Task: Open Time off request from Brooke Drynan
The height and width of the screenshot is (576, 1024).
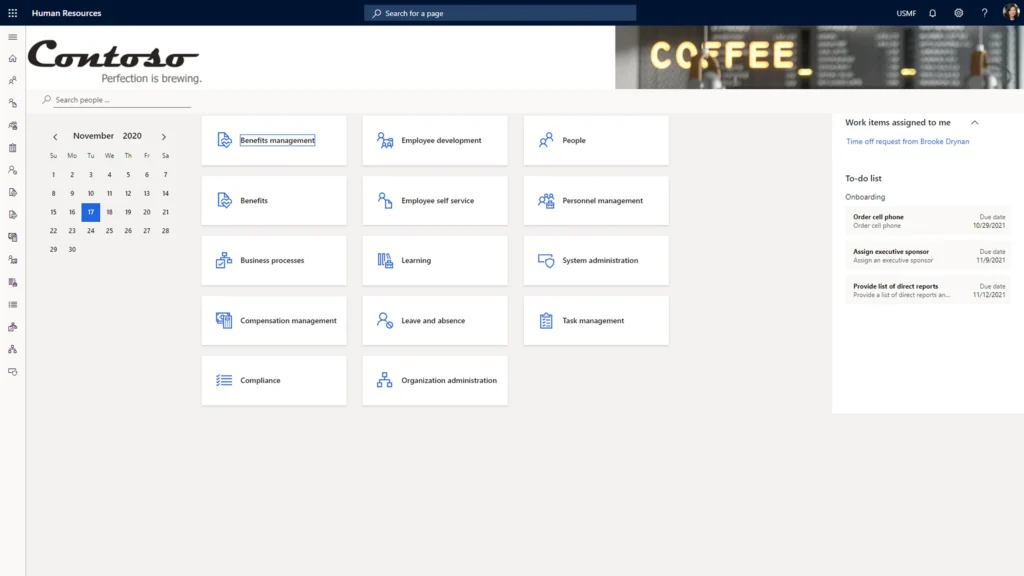Action: [x=907, y=142]
